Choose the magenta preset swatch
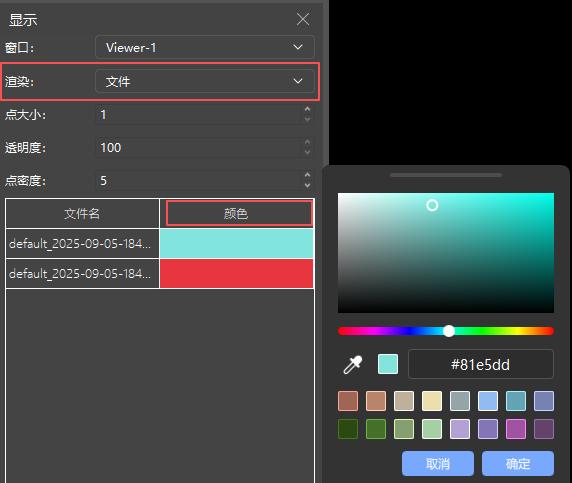The height and width of the screenshot is (483, 572). 516,429
